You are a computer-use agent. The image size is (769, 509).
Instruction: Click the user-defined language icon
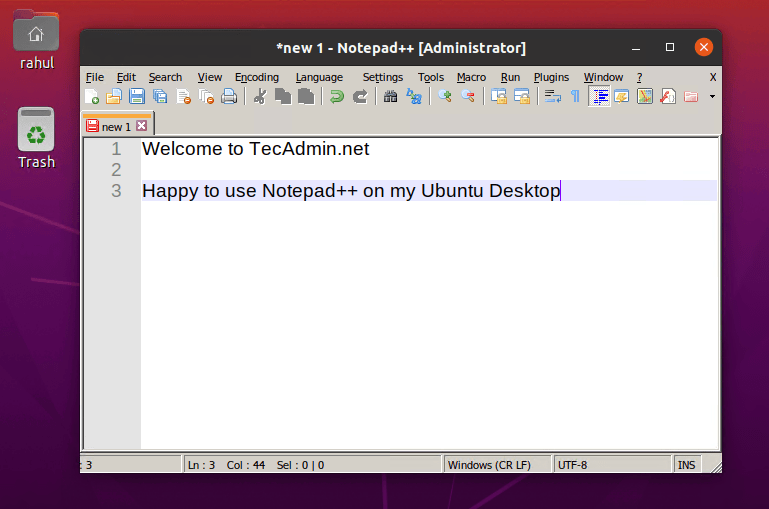click(x=622, y=97)
